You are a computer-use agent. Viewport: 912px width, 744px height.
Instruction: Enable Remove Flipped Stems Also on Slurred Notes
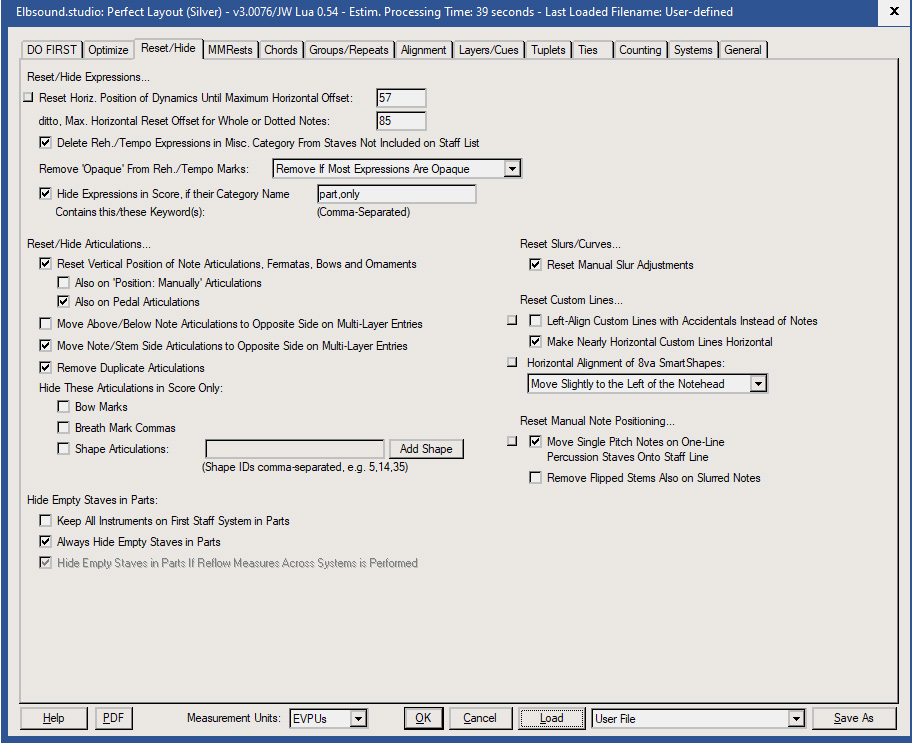535,477
